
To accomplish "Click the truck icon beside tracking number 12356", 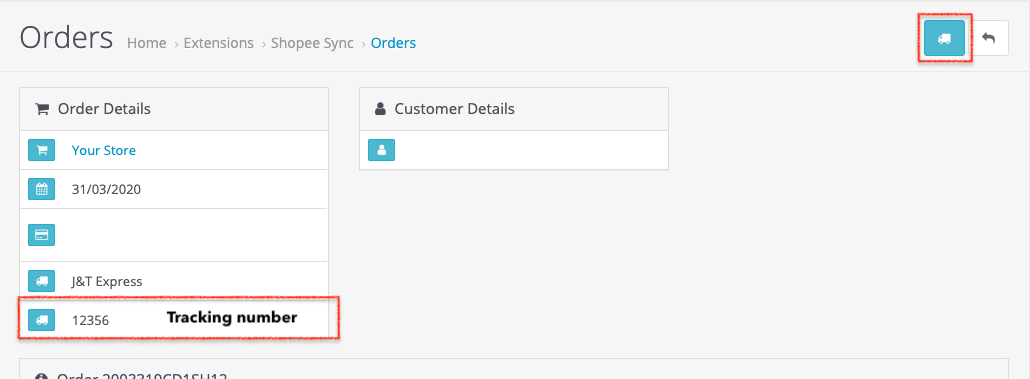I will coord(41,320).
